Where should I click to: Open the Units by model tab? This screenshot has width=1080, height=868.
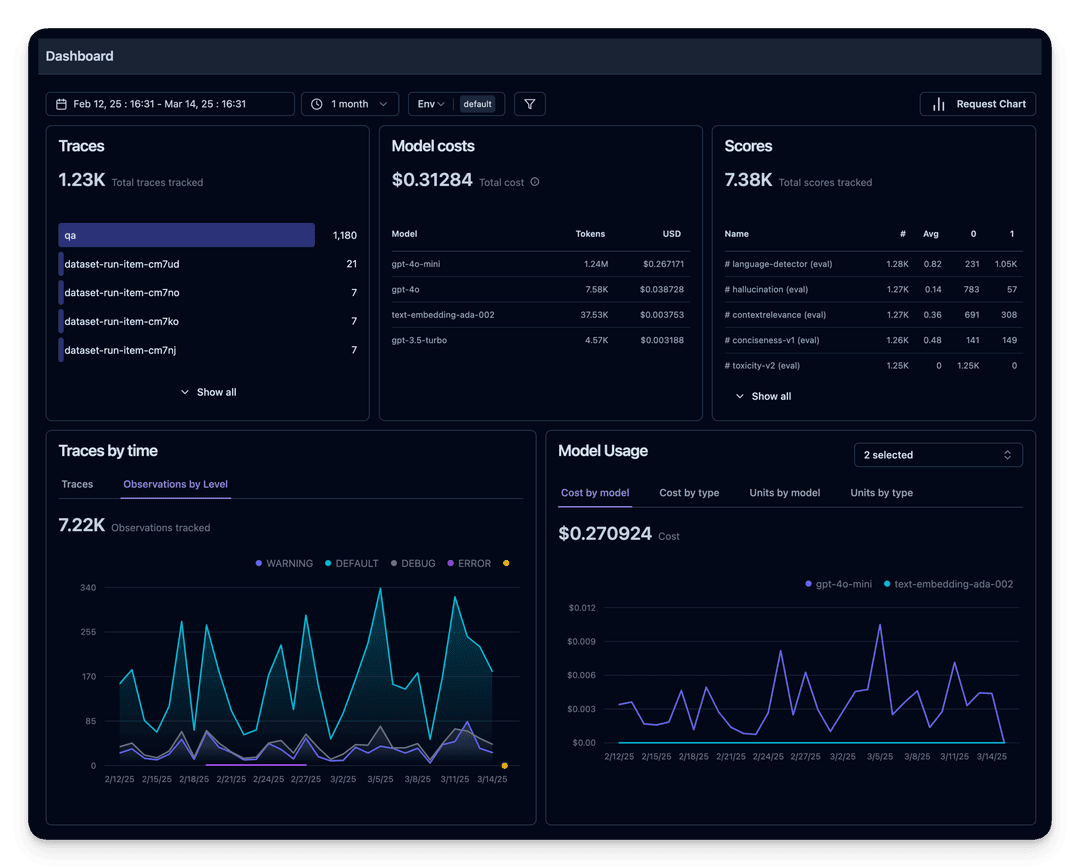(x=785, y=493)
